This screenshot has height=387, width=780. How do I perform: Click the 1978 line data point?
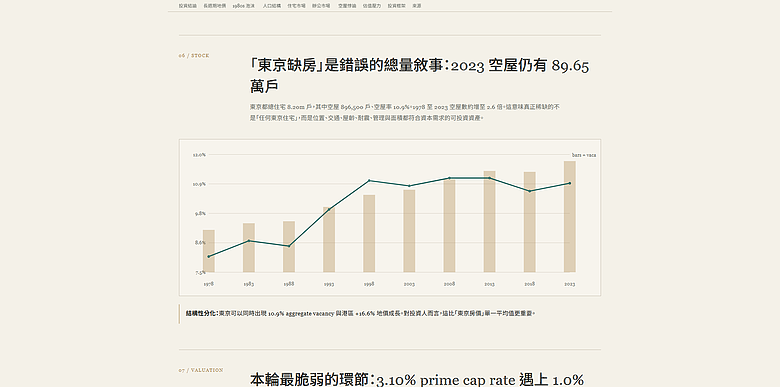(209, 256)
